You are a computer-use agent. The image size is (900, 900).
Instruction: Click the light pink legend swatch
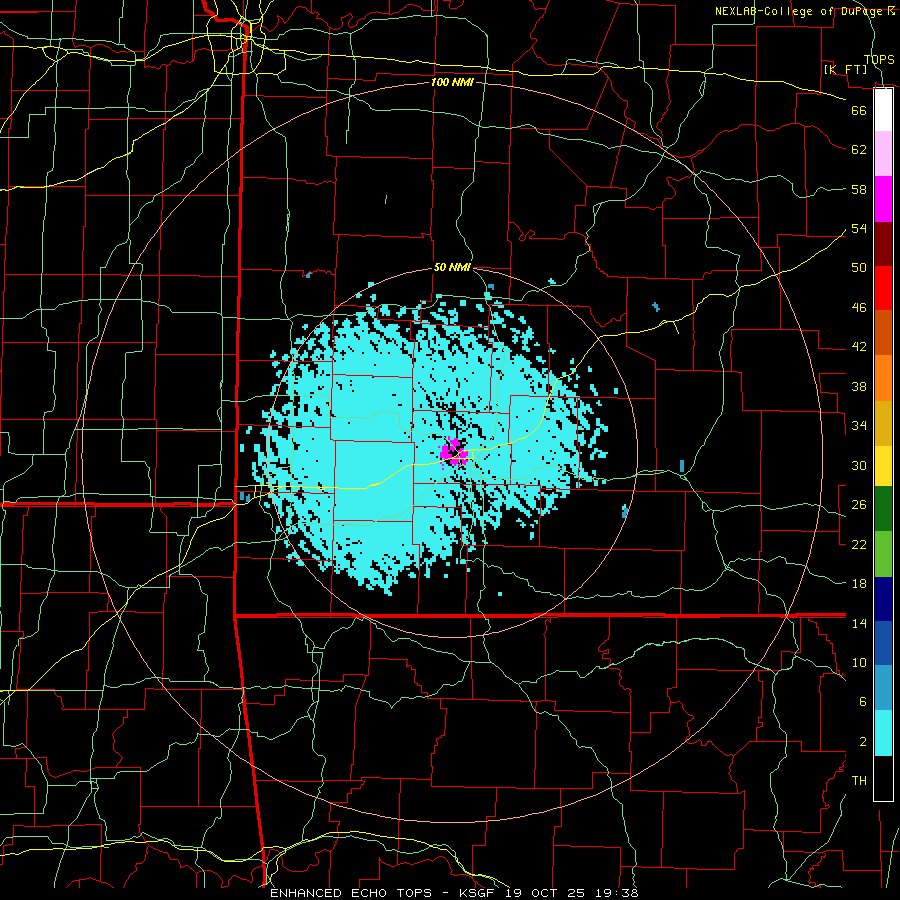coord(883,154)
